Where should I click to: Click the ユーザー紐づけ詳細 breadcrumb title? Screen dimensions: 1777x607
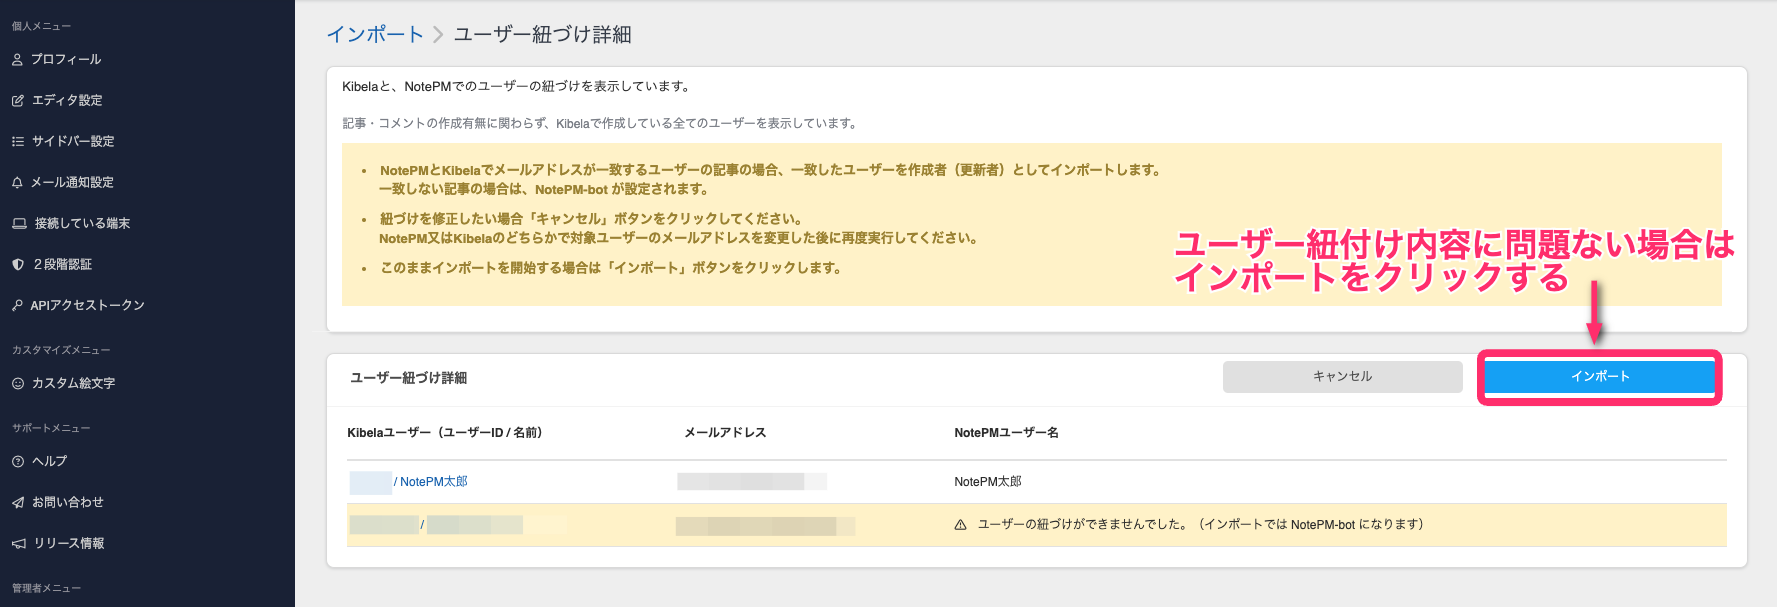coord(543,35)
